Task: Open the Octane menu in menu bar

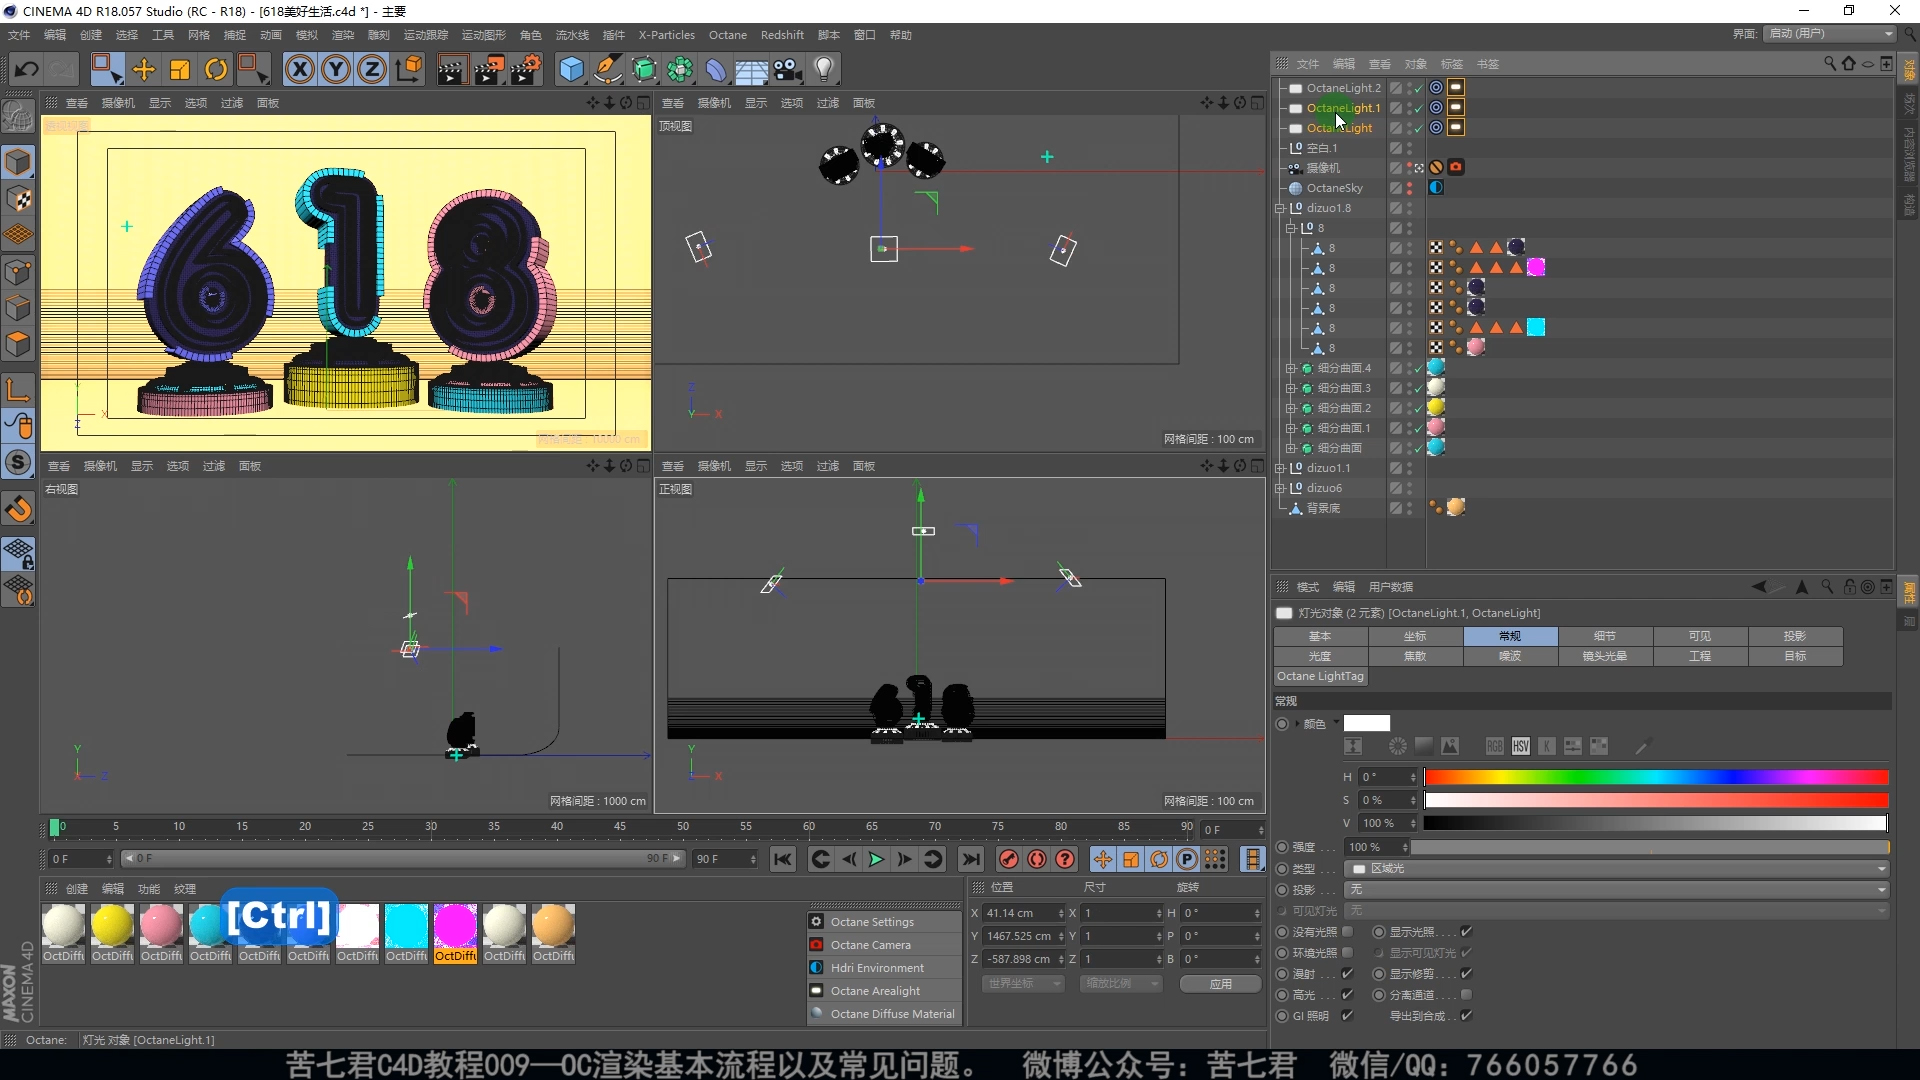Action: coord(727,35)
